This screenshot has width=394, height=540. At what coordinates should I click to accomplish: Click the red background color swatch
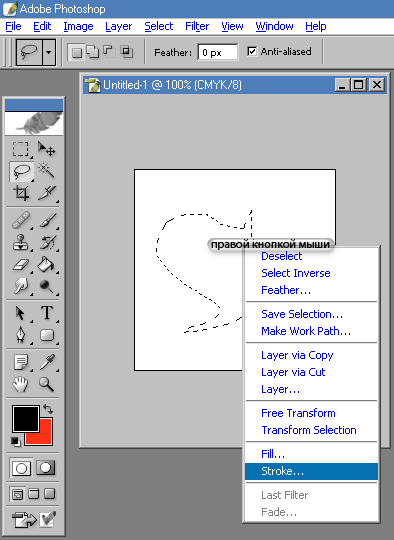(44, 437)
